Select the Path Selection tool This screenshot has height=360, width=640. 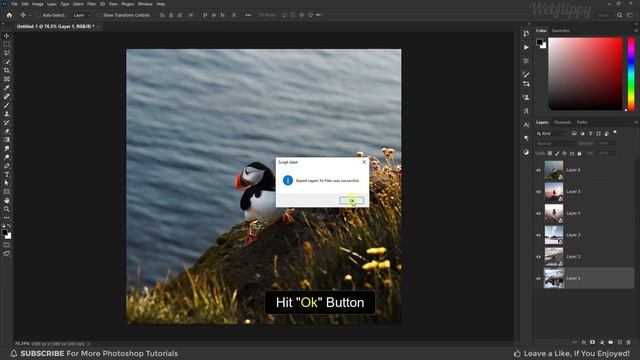[x=7, y=183]
